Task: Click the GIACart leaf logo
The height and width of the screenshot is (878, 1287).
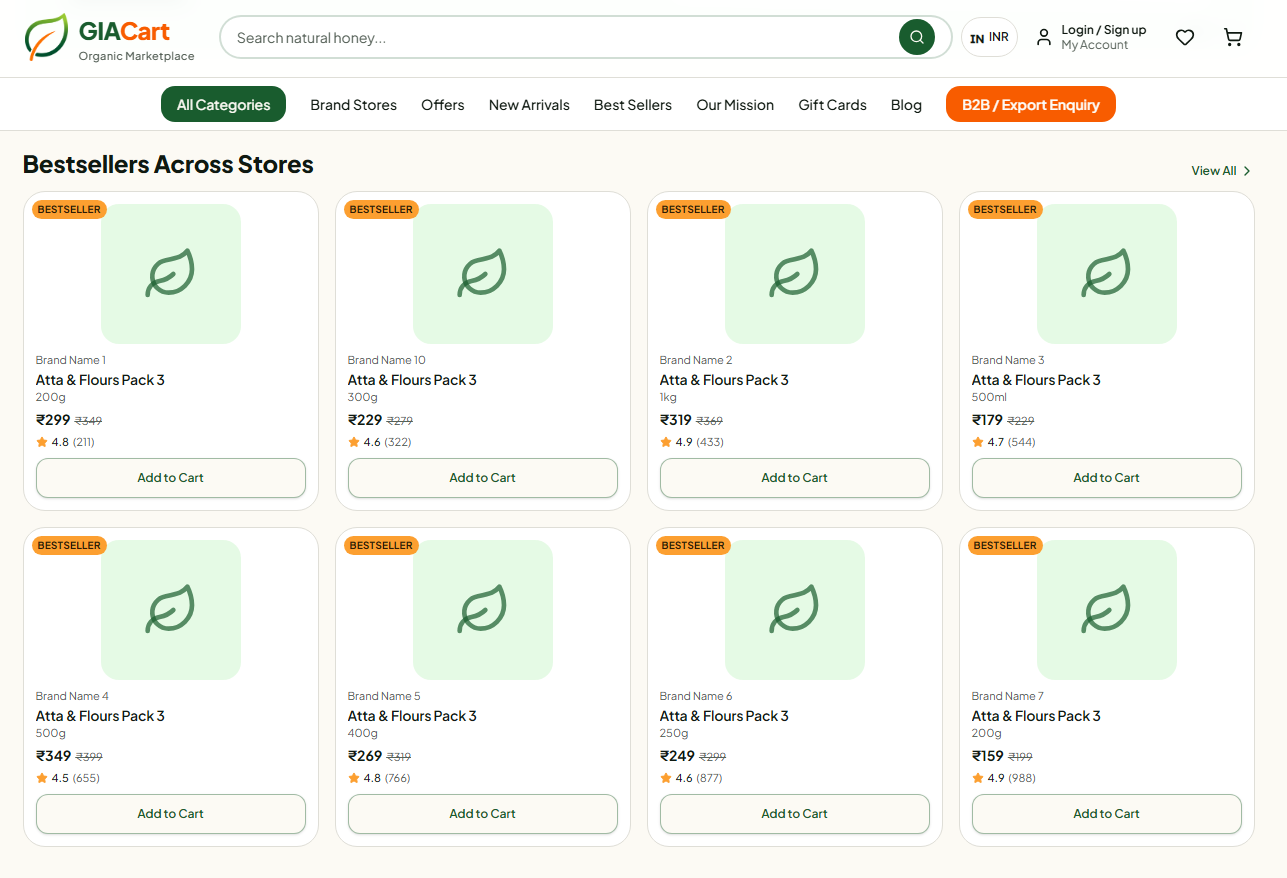Action: click(47, 38)
